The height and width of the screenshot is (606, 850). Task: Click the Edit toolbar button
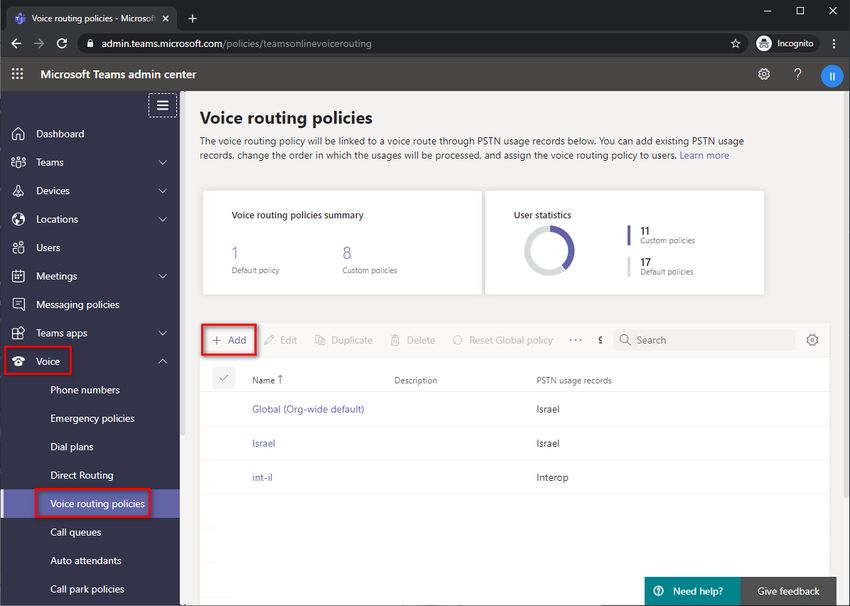pyautogui.click(x=280, y=340)
